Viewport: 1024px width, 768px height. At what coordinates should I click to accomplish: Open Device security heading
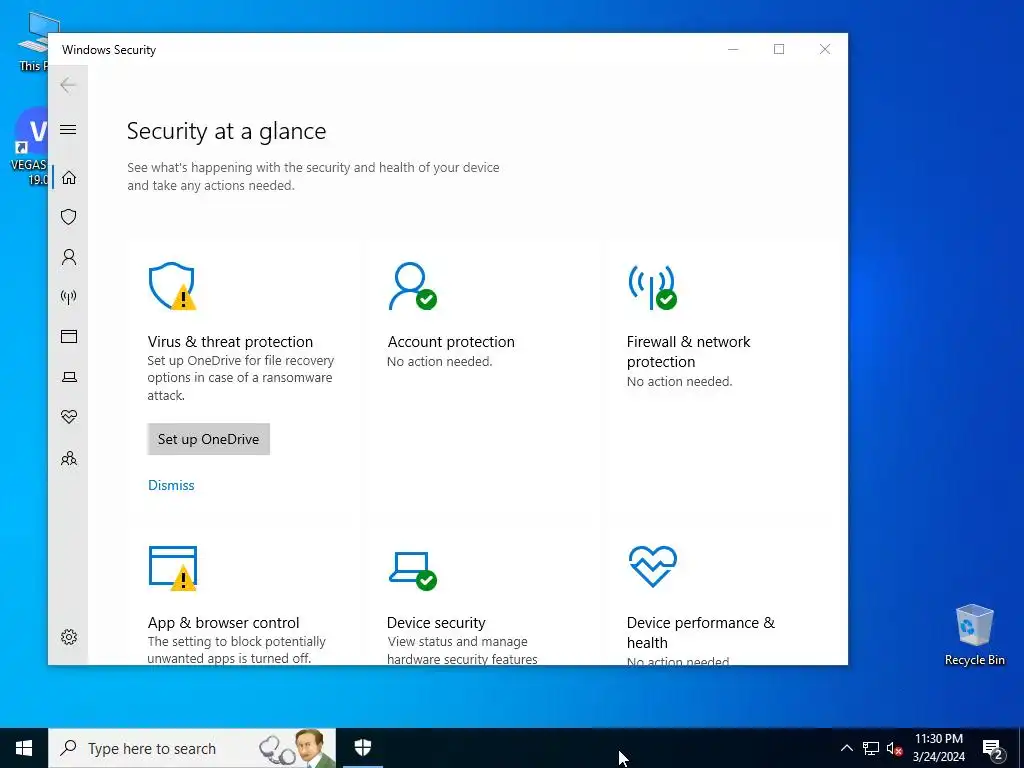tap(436, 622)
